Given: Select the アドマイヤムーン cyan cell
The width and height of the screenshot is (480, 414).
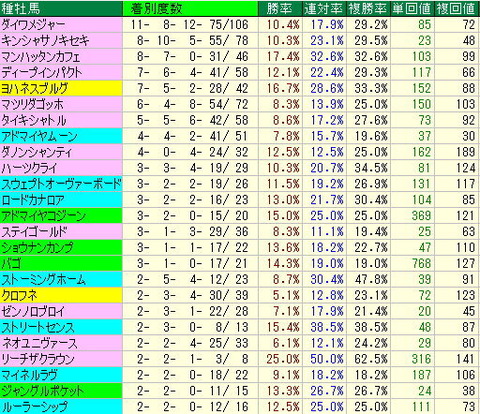Looking at the screenshot, I should click(x=61, y=136).
